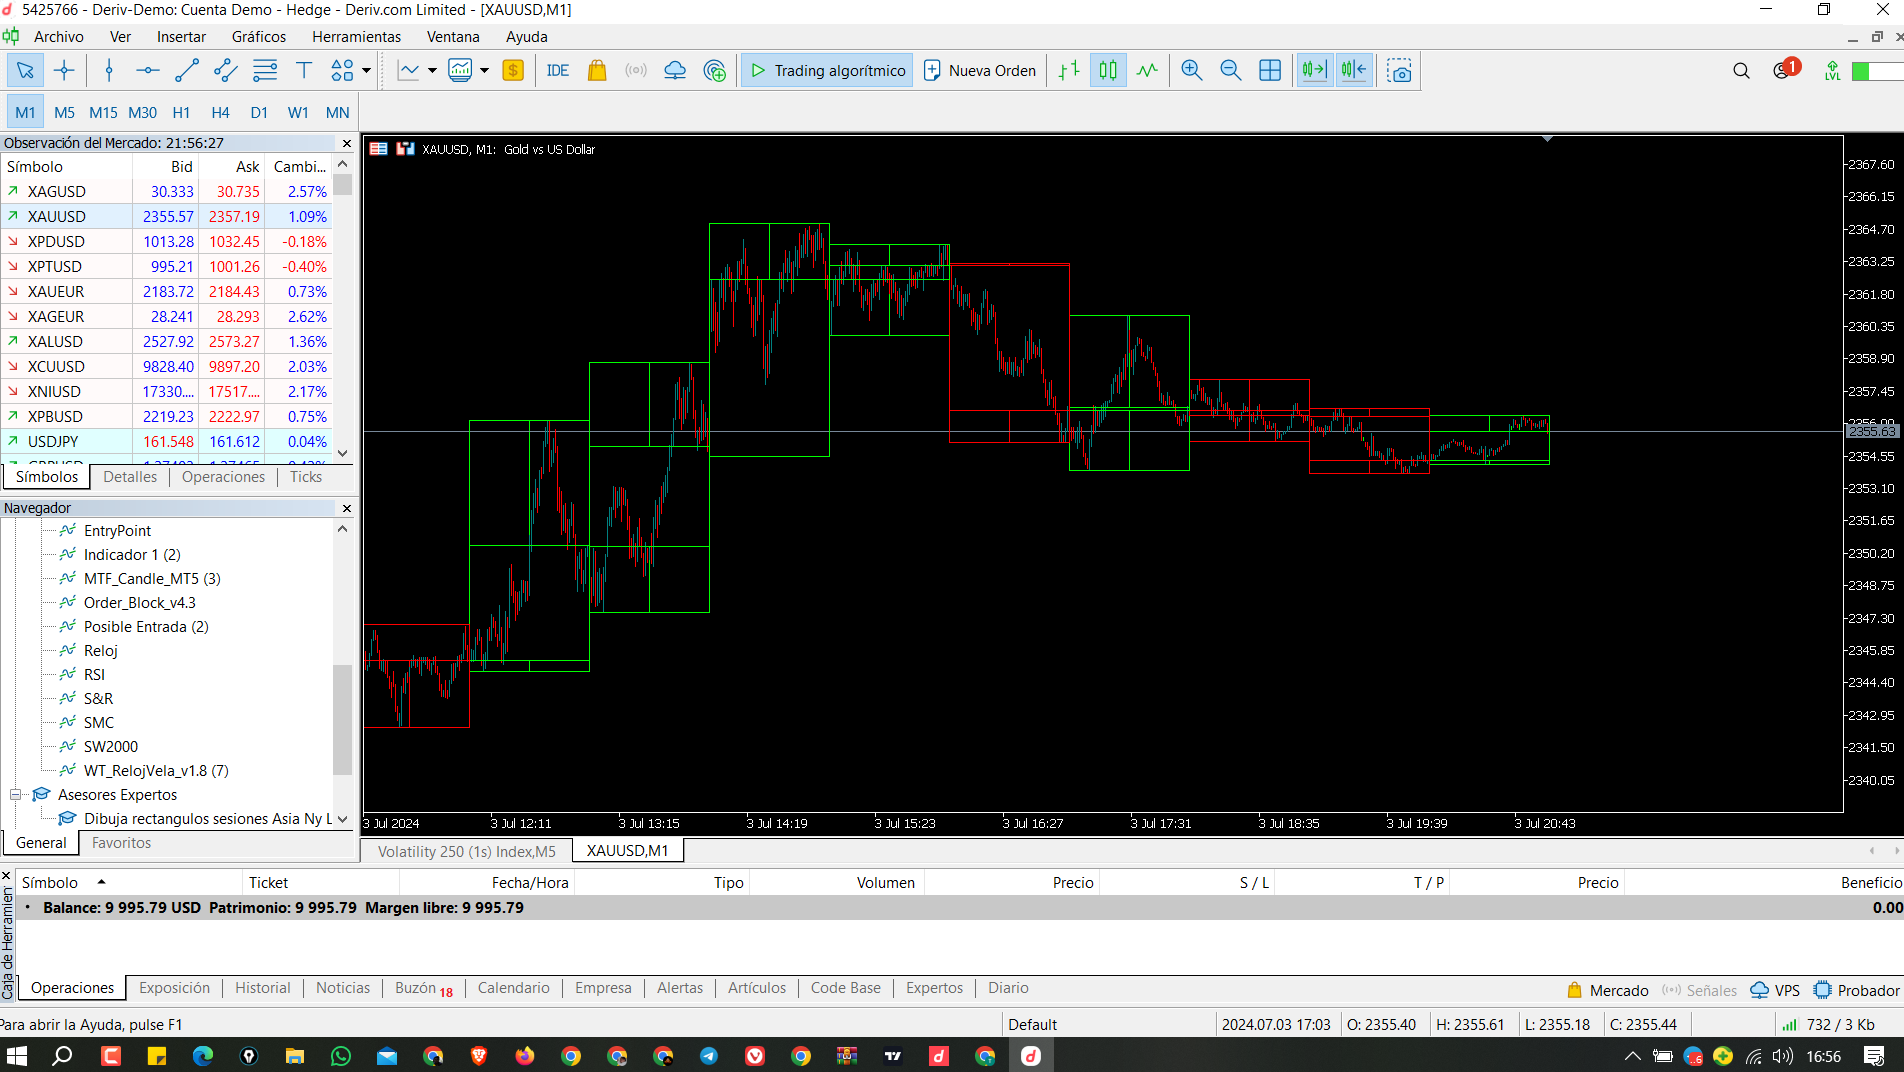Open the Favoritos tab in Navigator
1904x1072 pixels.
[121, 843]
